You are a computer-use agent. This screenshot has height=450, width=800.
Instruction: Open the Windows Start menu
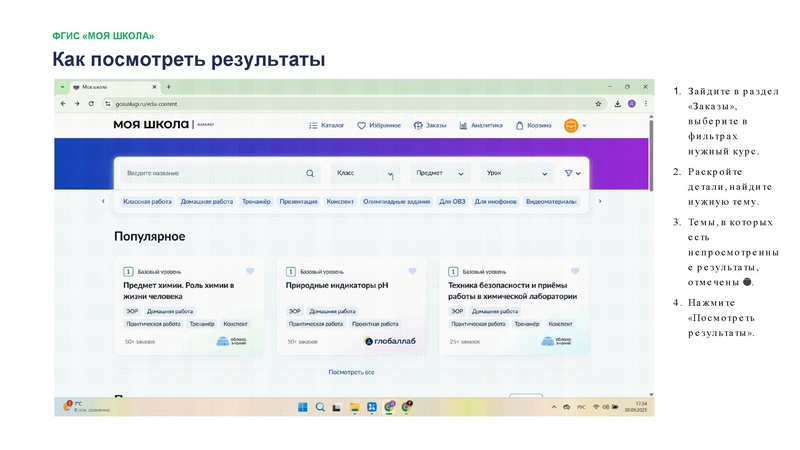303,407
